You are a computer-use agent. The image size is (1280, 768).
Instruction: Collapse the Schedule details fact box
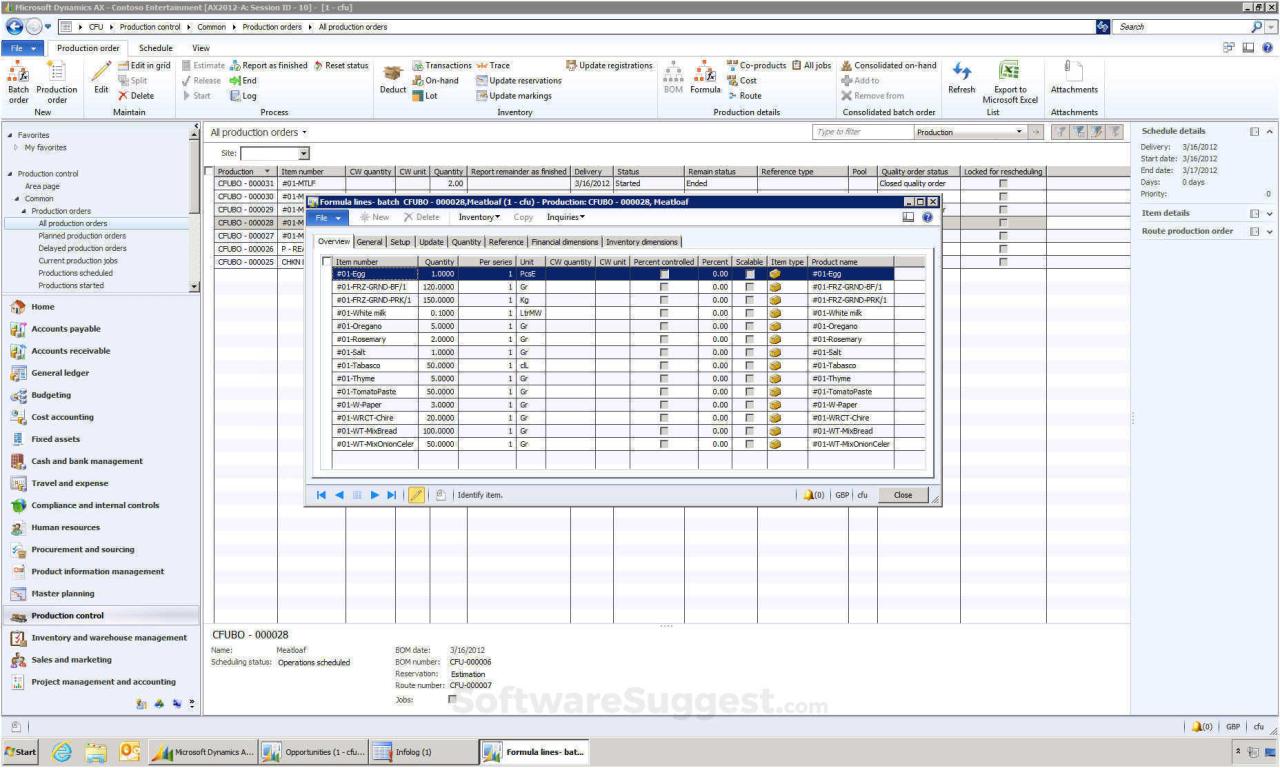pos(1270,131)
